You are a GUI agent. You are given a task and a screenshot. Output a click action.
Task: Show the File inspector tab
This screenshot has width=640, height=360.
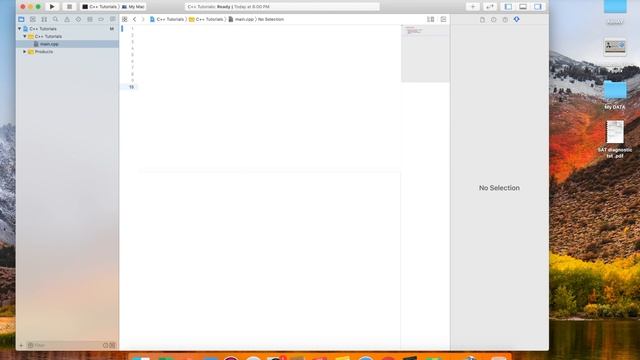482,19
